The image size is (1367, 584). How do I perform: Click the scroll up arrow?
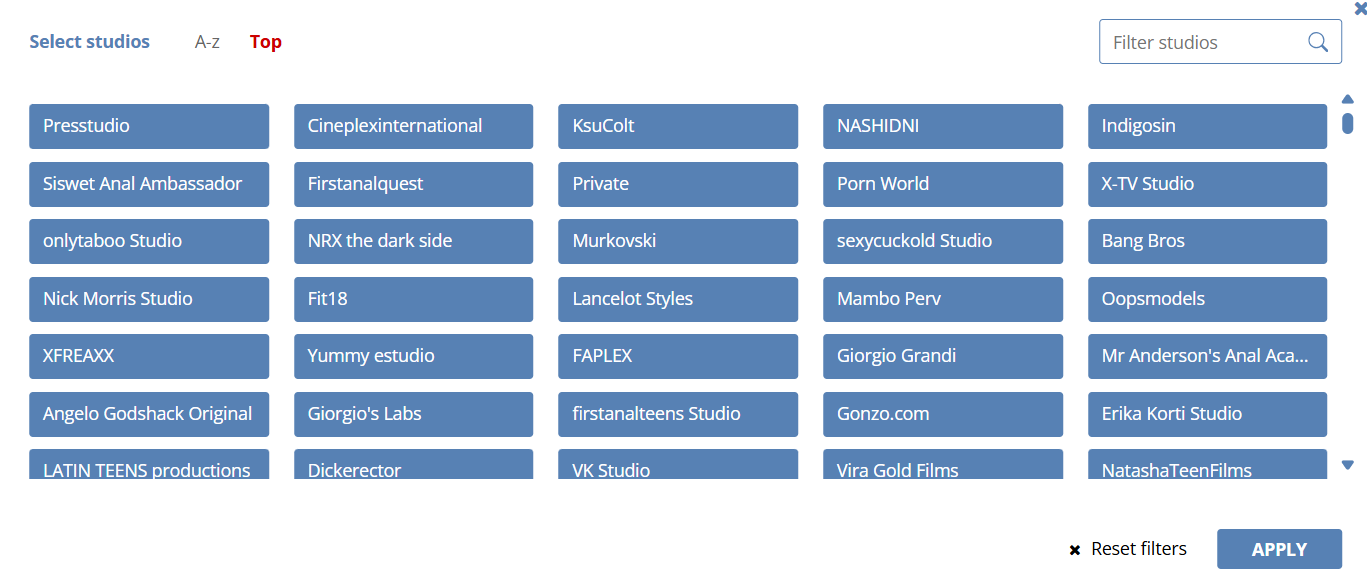coord(1347,99)
